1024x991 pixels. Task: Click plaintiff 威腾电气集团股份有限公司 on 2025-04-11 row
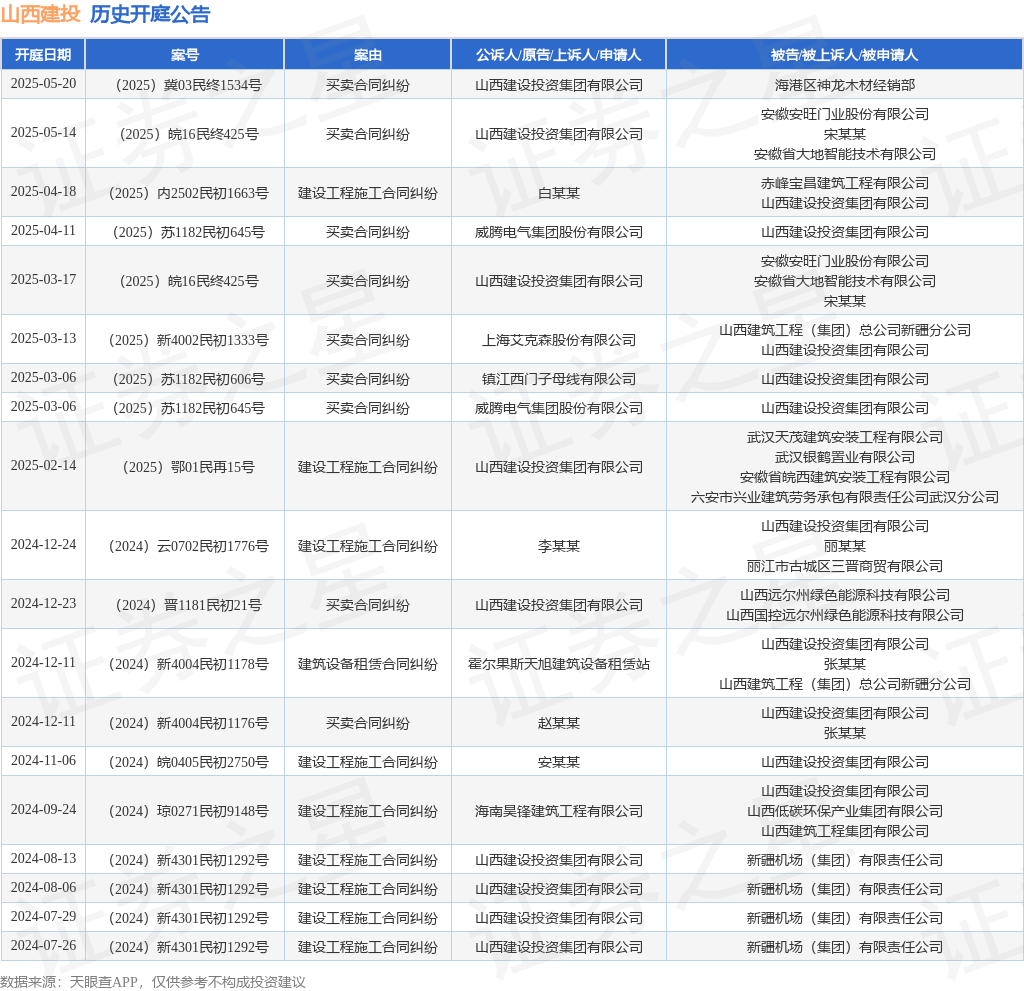click(558, 232)
